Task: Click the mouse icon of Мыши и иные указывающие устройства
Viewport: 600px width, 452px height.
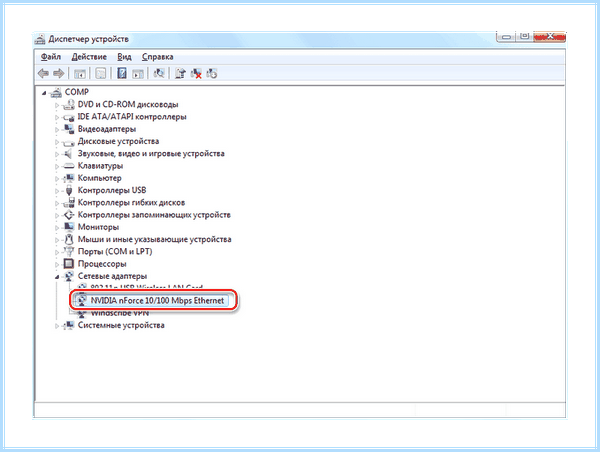Action: tap(69, 239)
